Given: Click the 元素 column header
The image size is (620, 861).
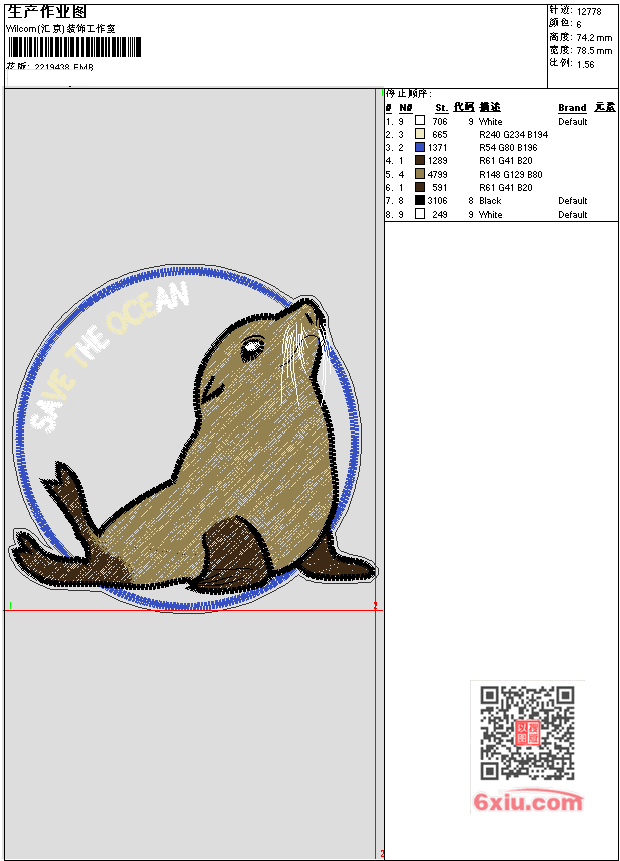Looking at the screenshot, I should [604, 108].
